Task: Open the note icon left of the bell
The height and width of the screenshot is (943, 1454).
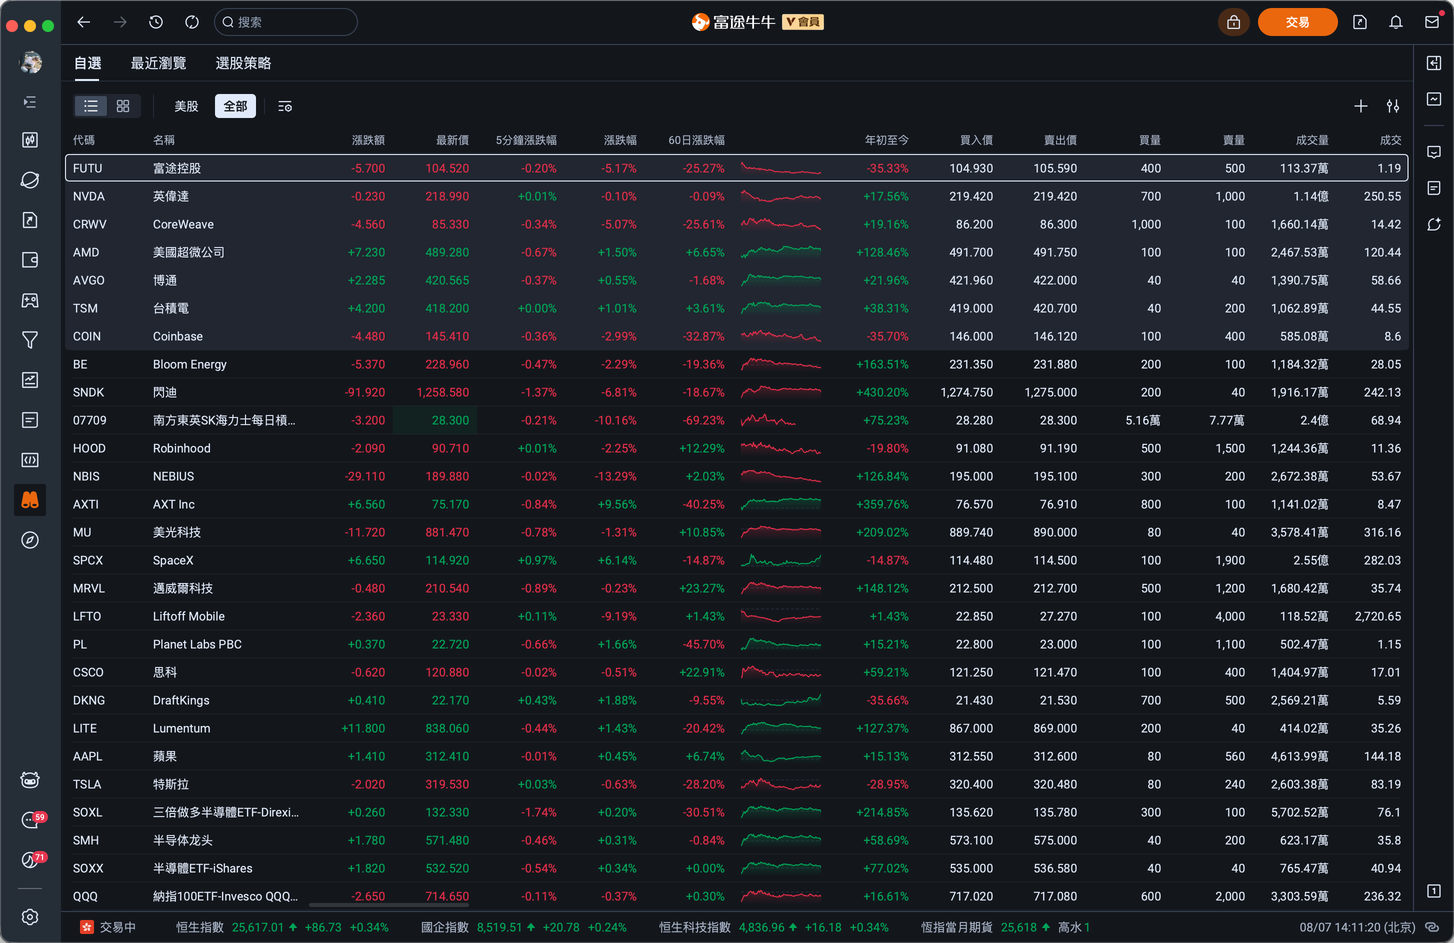Action: pos(1360,22)
